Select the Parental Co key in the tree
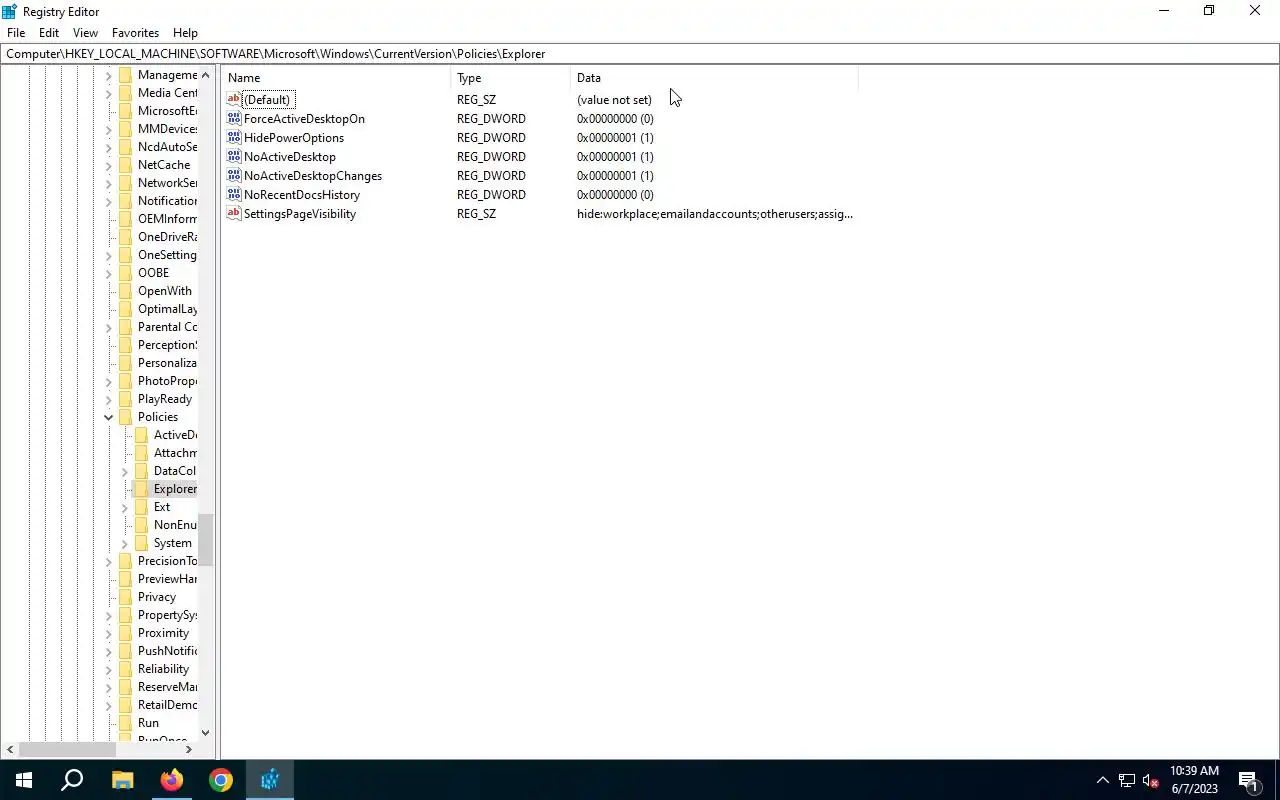 (x=167, y=327)
